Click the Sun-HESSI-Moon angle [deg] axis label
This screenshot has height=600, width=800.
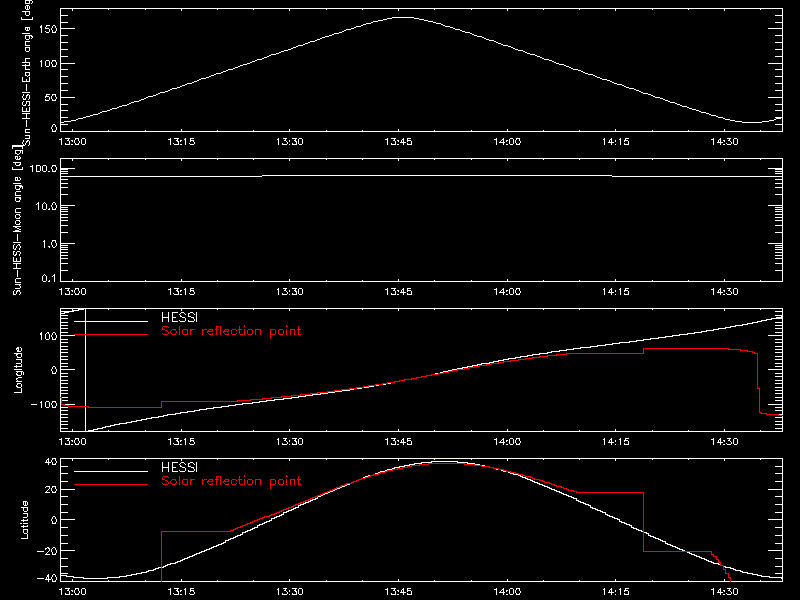point(17,220)
